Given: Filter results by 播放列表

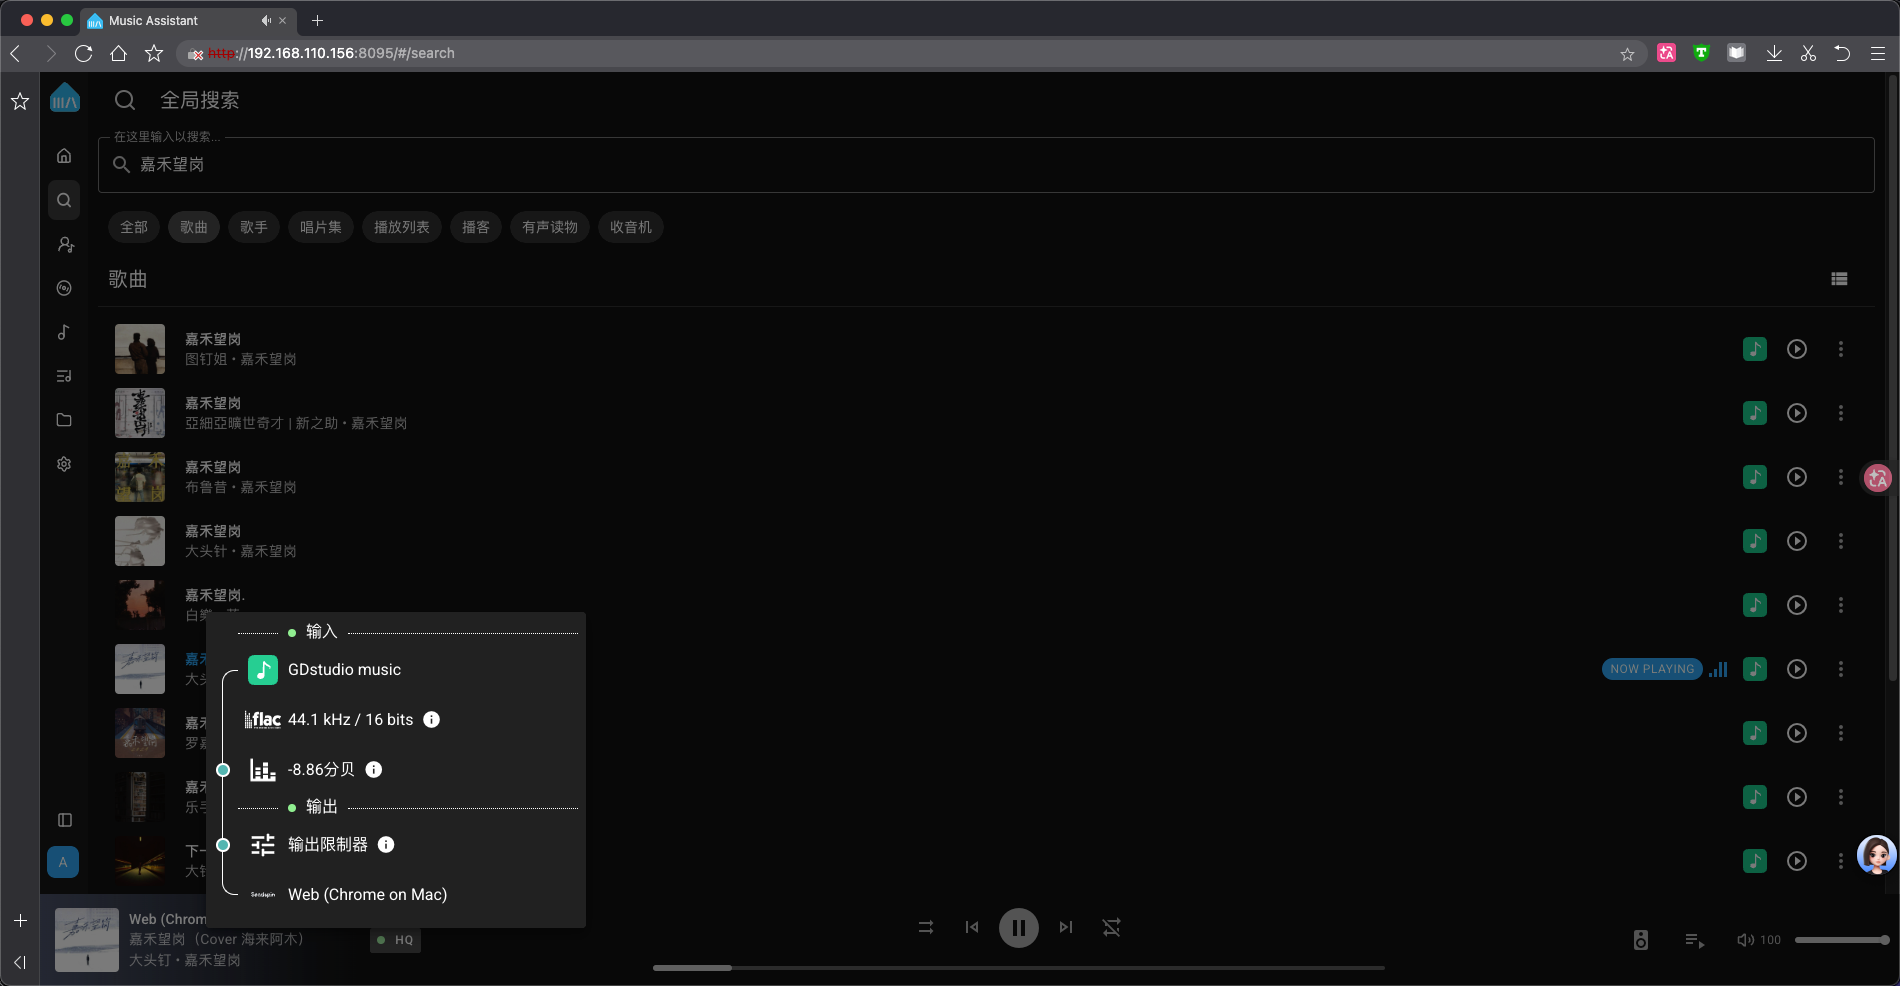Looking at the screenshot, I should (402, 227).
